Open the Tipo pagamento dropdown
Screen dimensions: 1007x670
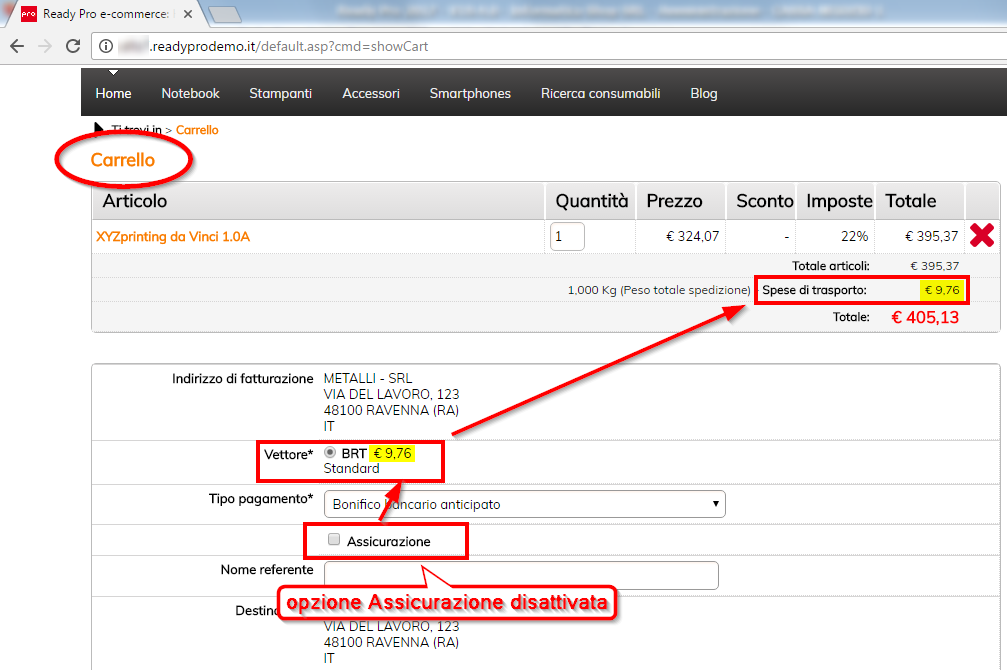pos(525,504)
